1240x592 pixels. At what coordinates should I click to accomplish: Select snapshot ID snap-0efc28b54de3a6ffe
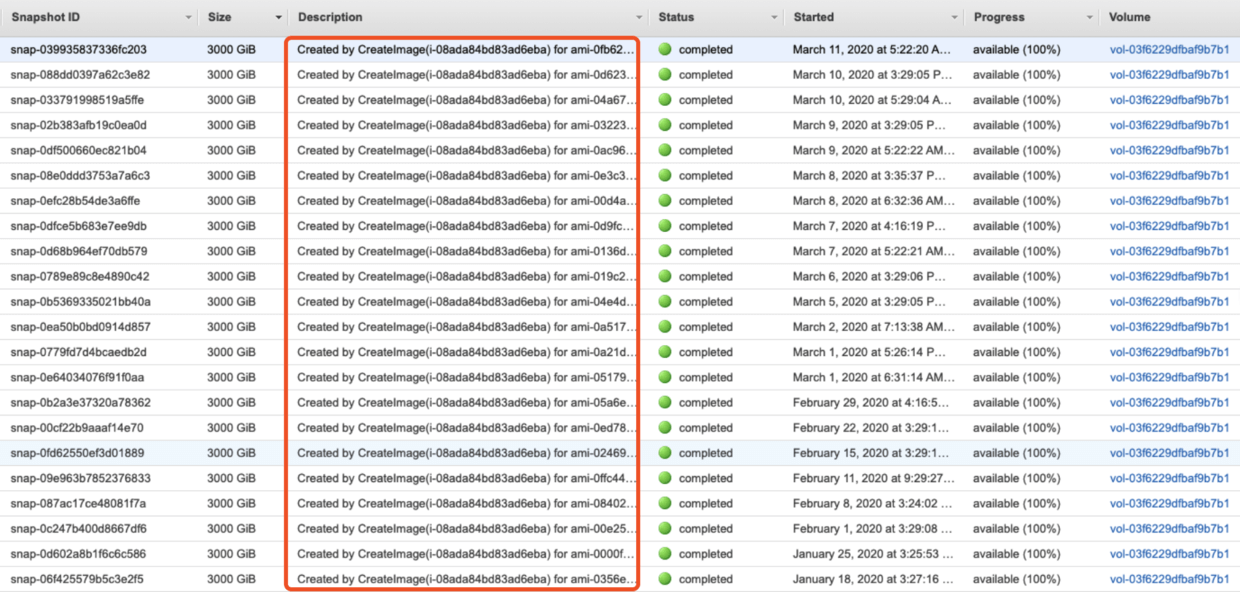[77, 201]
